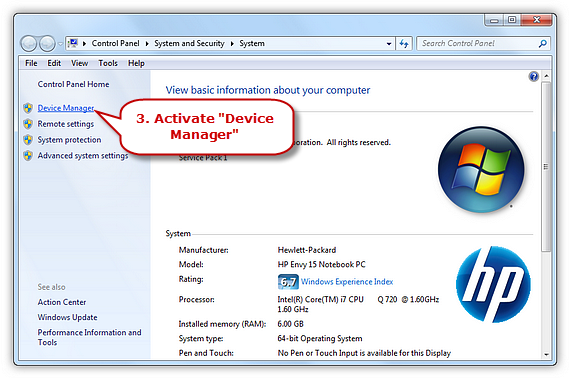
Task: Click the refresh icon beside address bar
Action: (x=404, y=44)
